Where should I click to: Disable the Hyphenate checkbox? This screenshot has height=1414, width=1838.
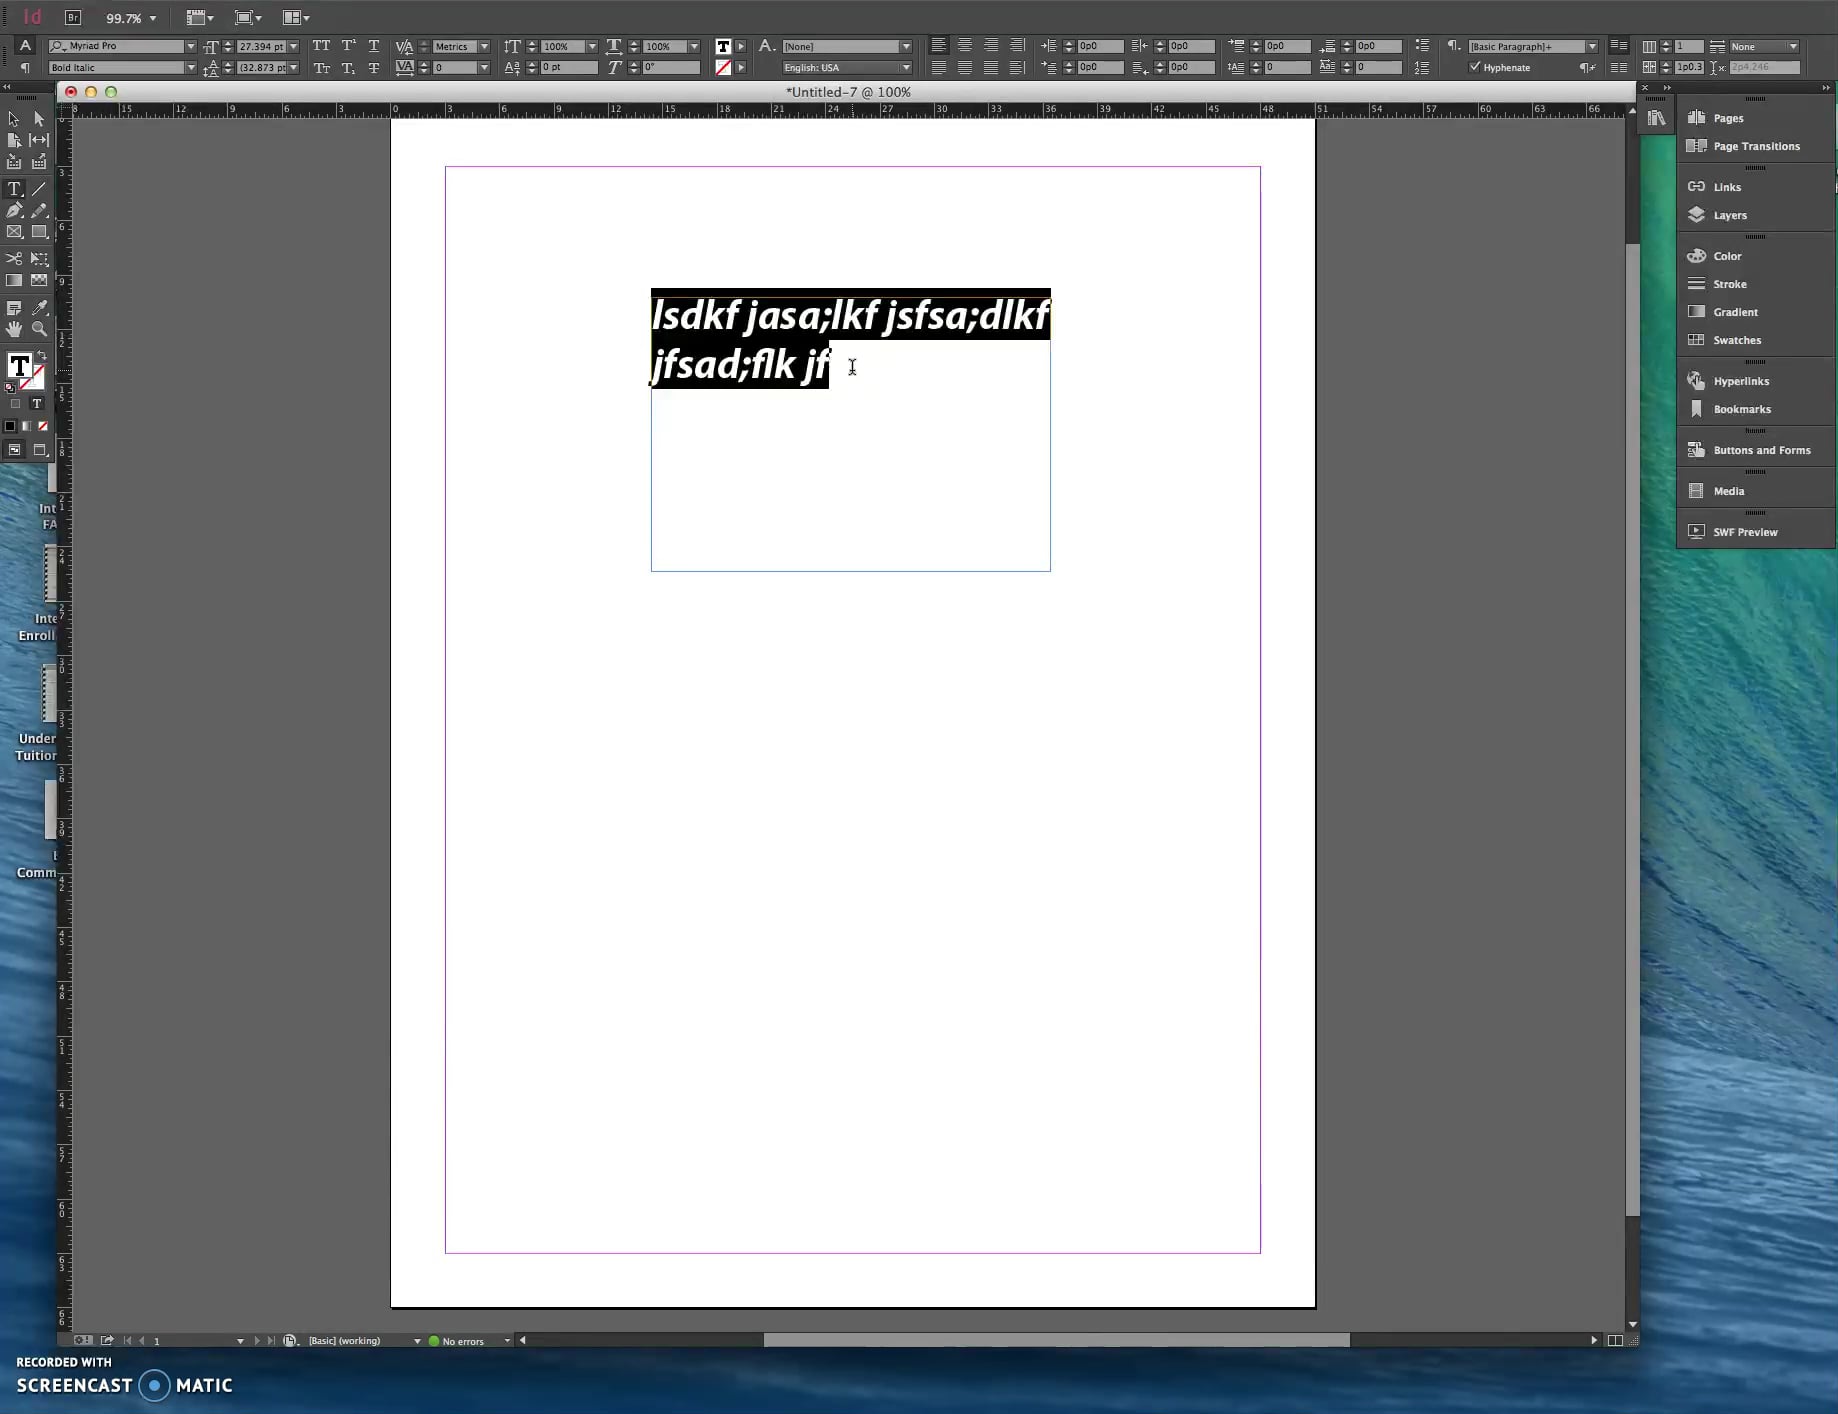[1475, 67]
